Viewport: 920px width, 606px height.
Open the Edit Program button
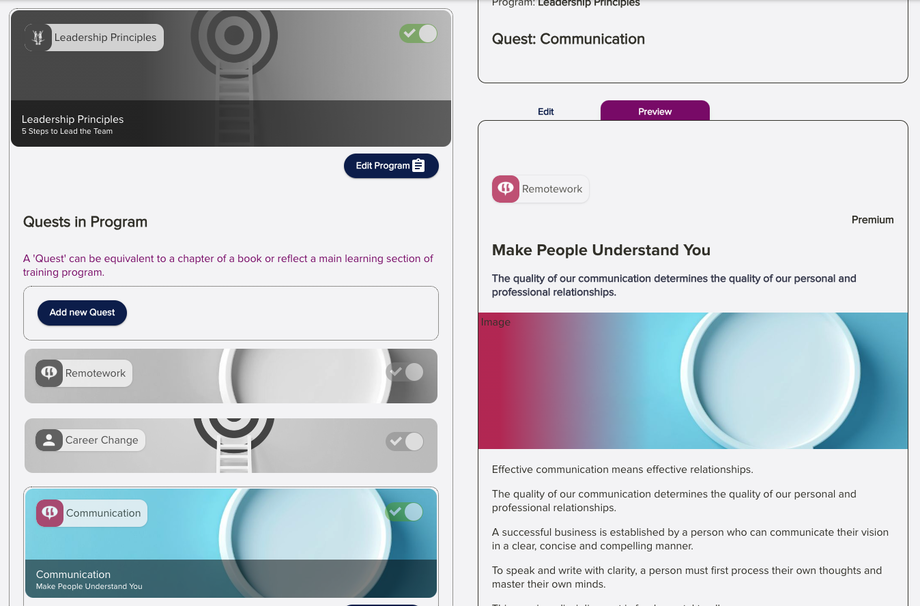click(391, 166)
